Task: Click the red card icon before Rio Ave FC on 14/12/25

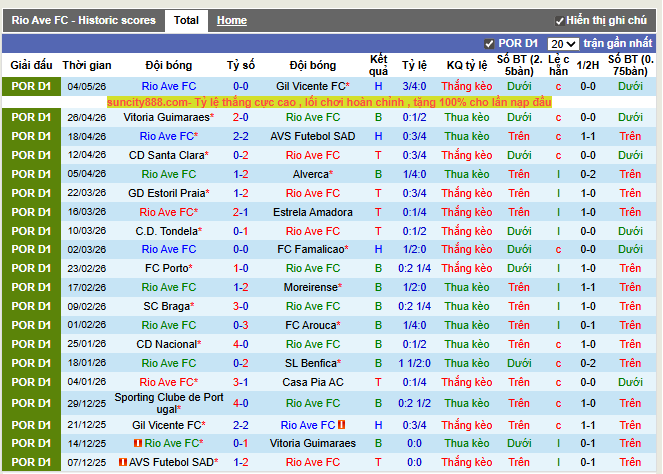Action: click(137, 443)
